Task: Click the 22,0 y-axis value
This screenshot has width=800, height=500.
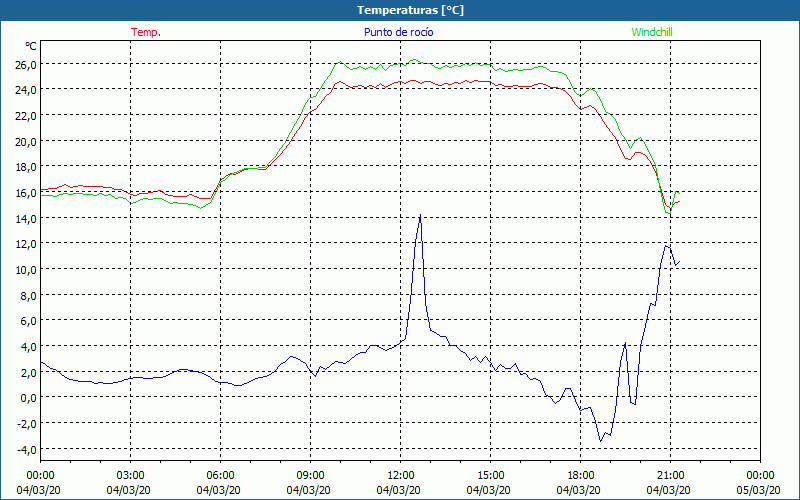Action: pyautogui.click(x=26, y=116)
